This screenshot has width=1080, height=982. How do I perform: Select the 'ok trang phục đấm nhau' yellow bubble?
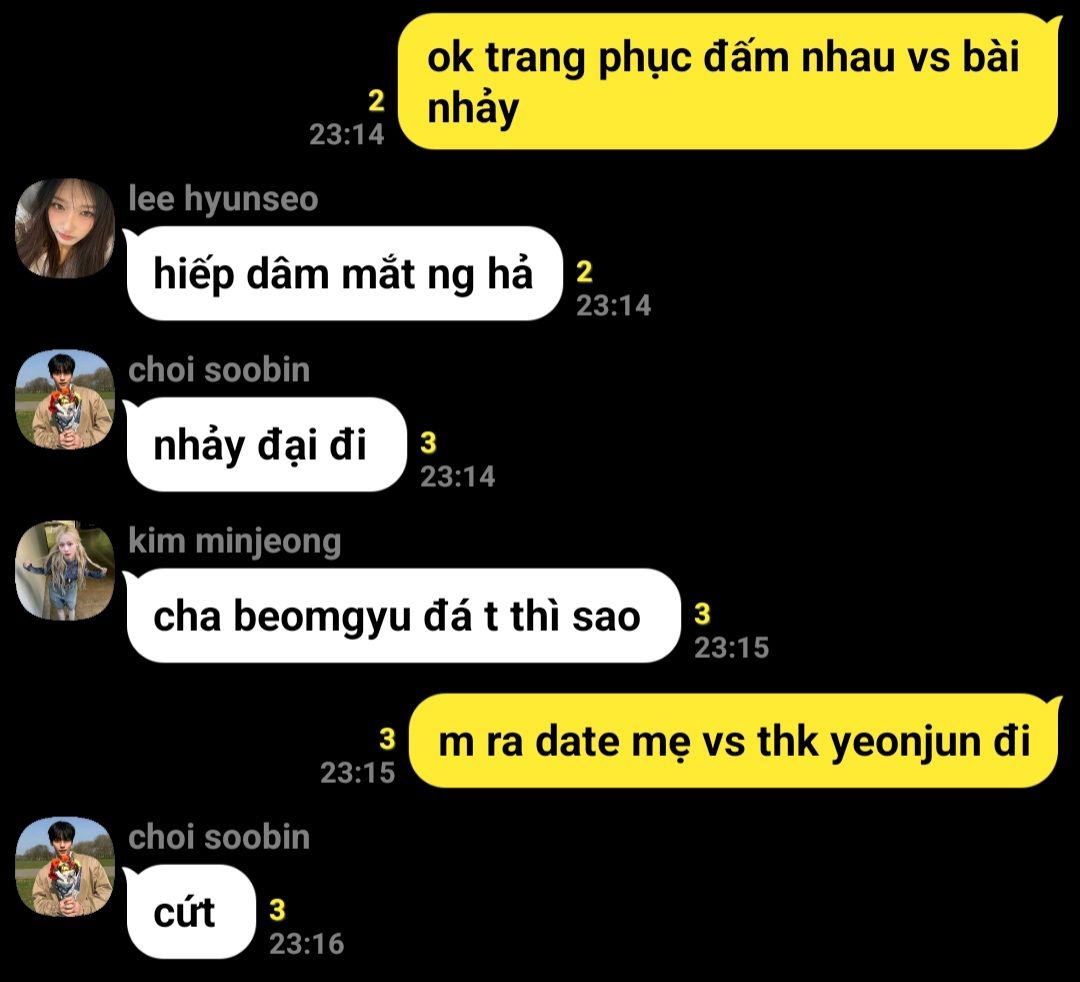[x=730, y=81]
